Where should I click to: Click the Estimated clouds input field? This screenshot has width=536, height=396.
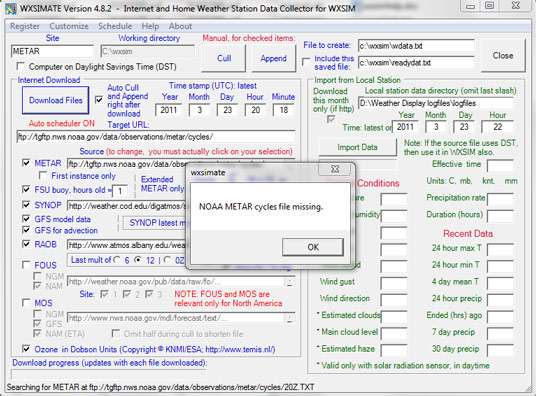coord(394,316)
